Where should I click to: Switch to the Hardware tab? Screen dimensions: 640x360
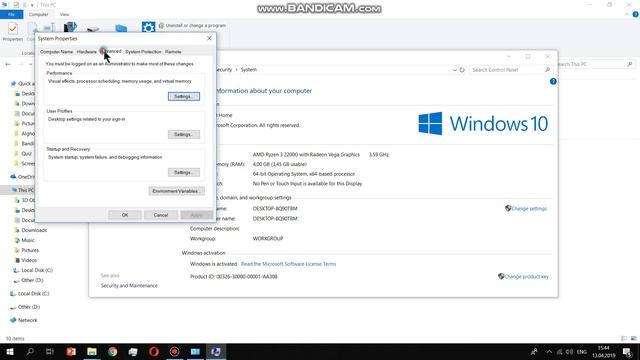87,52
